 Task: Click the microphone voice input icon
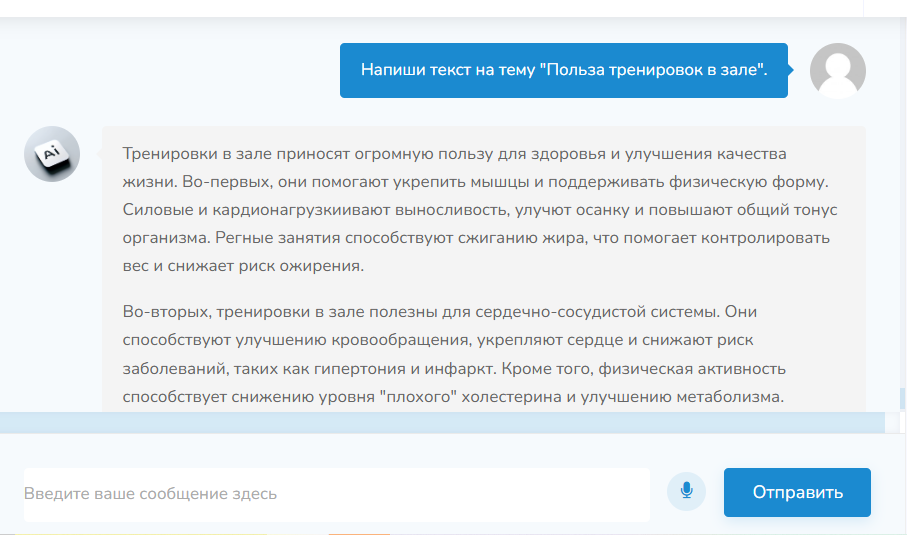click(x=686, y=492)
